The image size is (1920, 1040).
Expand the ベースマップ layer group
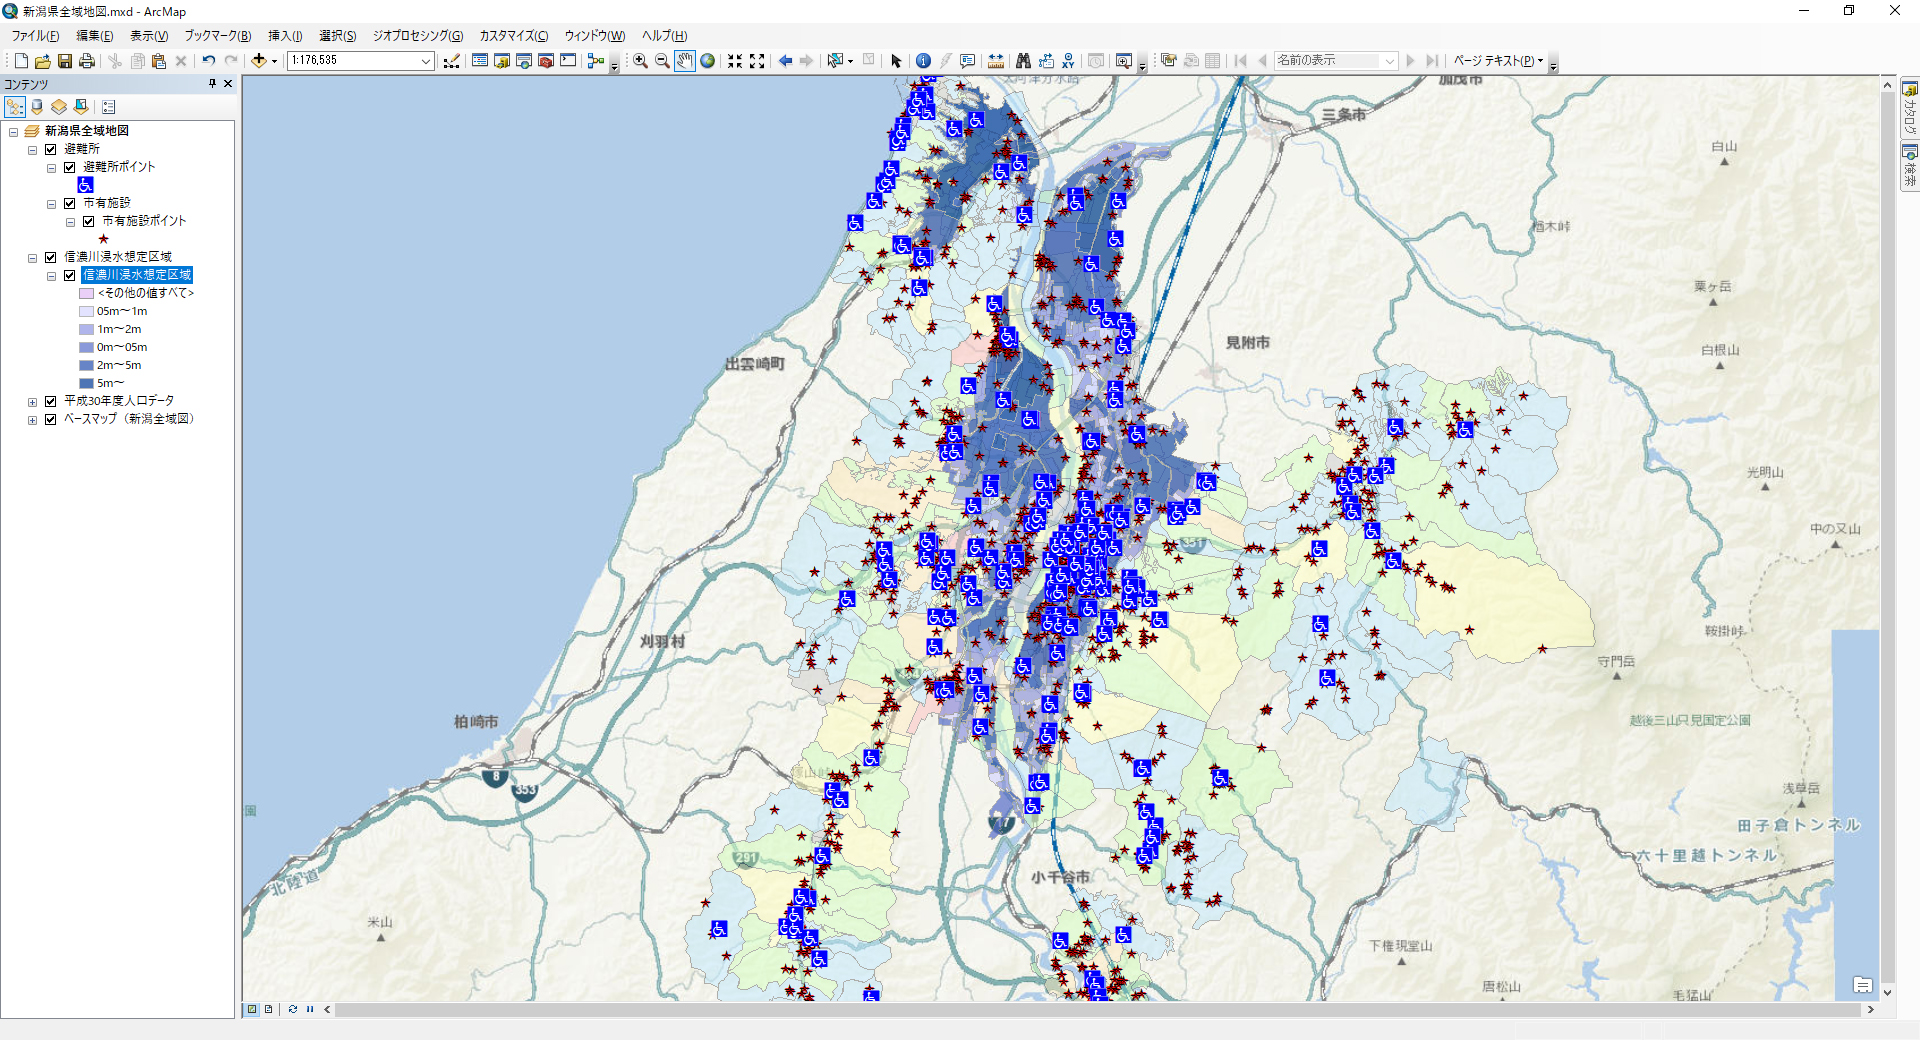[x=32, y=420]
